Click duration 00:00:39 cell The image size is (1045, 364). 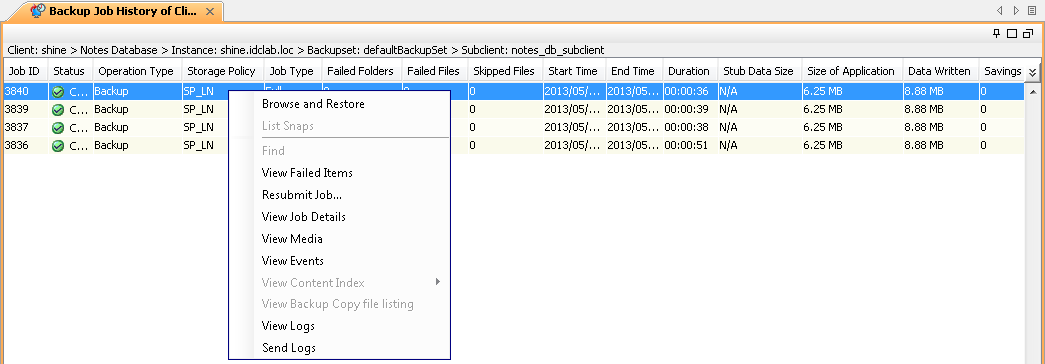point(689,109)
